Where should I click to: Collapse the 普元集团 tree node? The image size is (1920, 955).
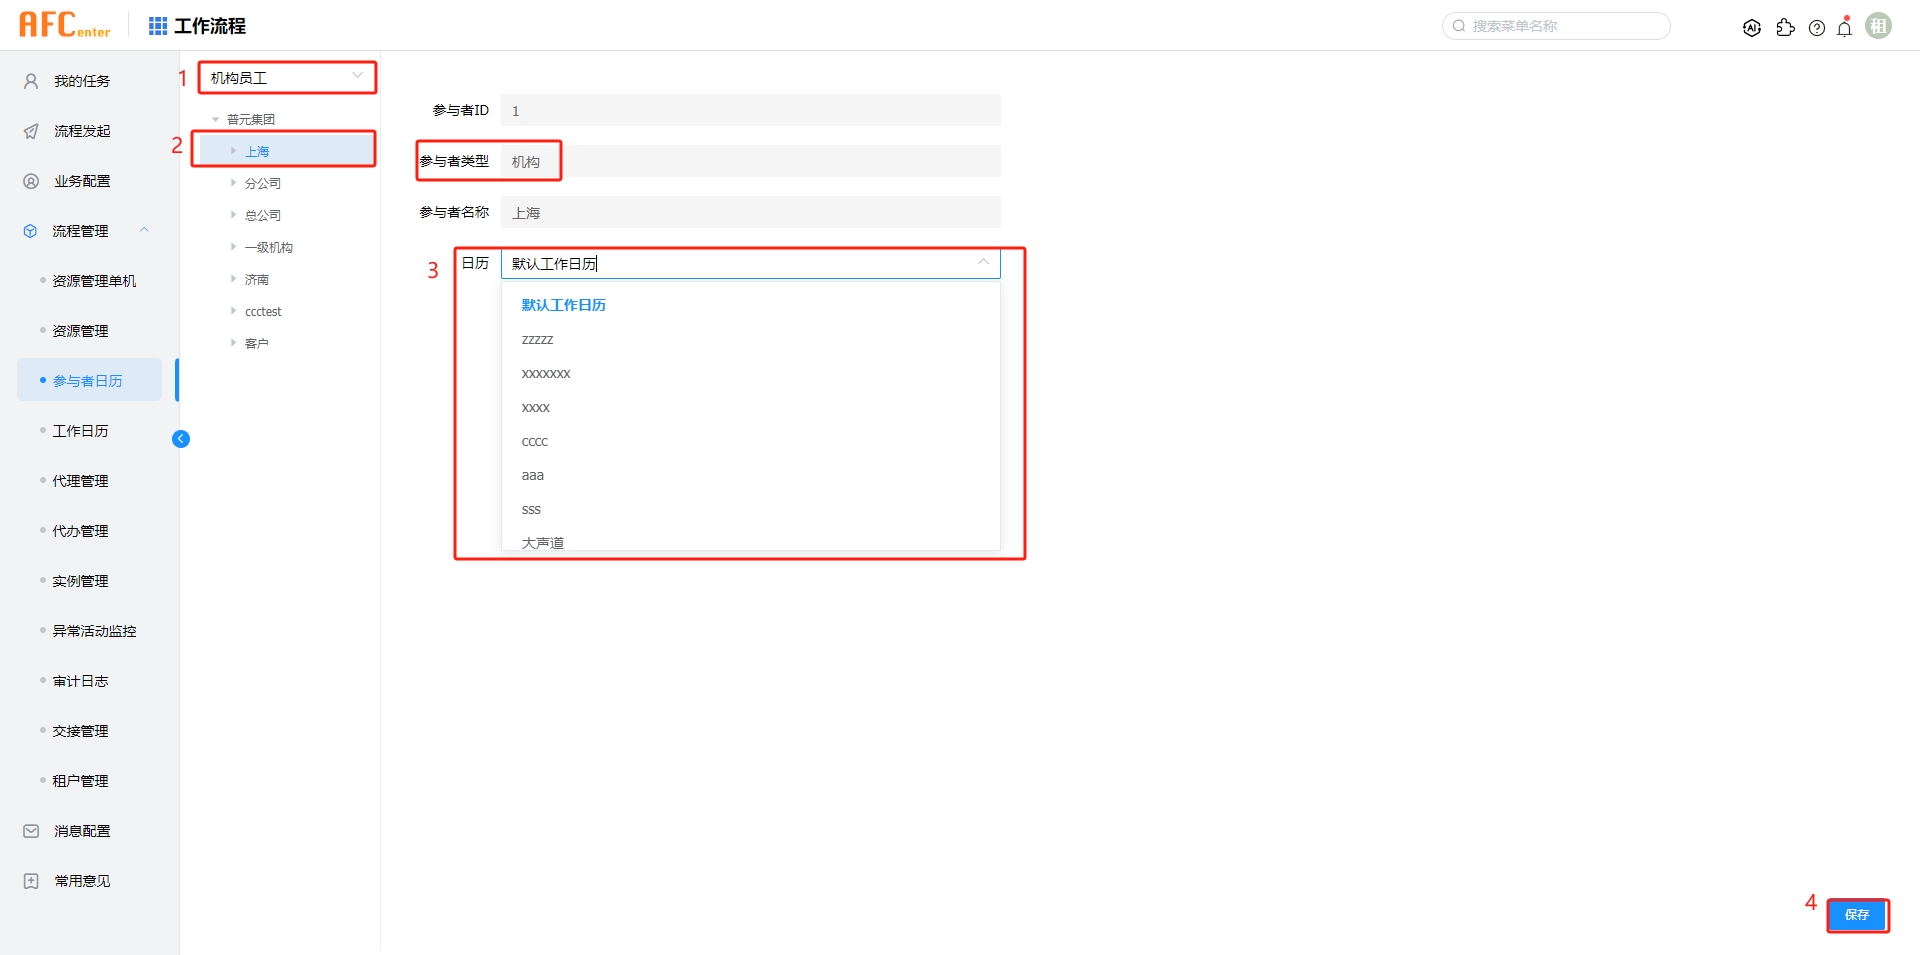[216, 119]
